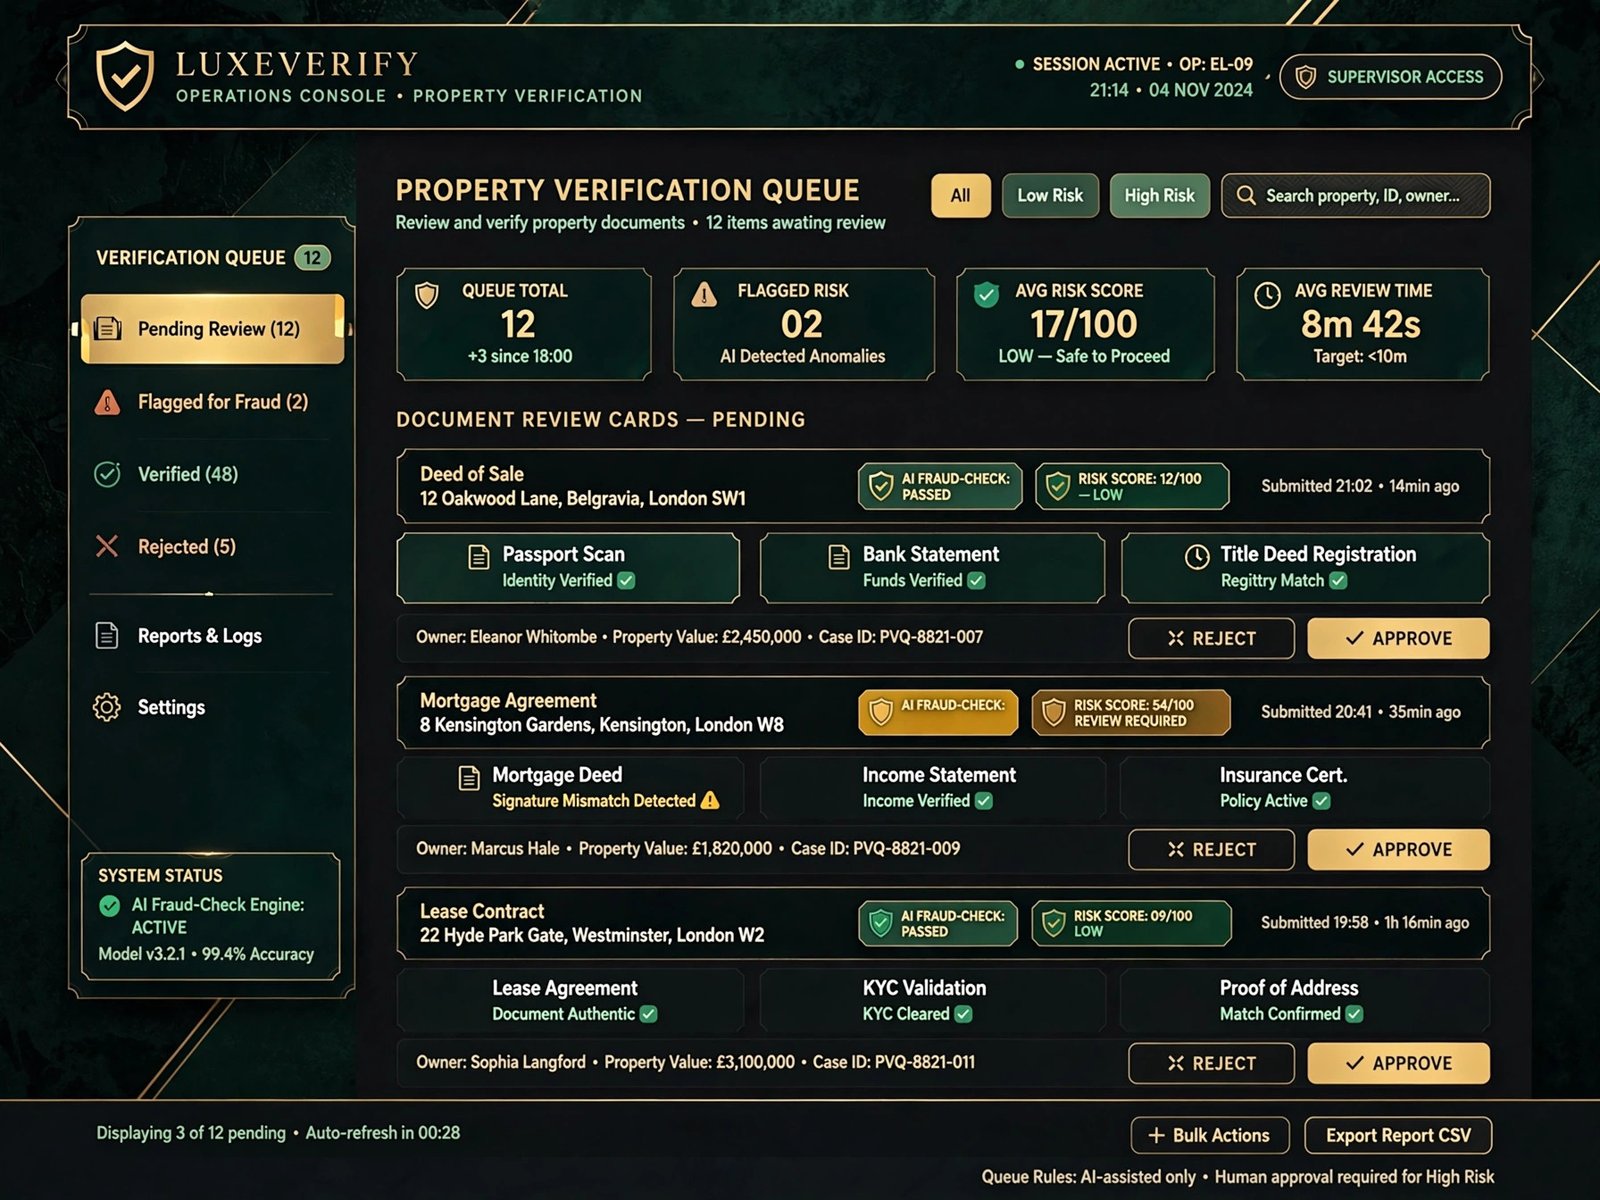Click Risk Score 54/100 Review Required badge
Viewport: 1600px width, 1200px height.
(x=1131, y=712)
